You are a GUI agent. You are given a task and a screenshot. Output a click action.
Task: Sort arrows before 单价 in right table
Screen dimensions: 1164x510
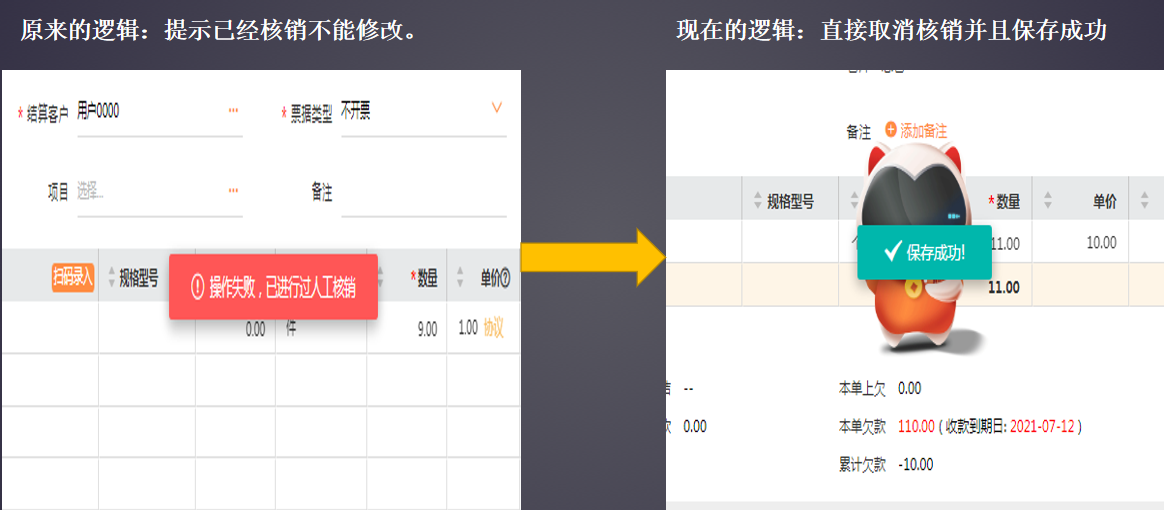pos(1048,200)
